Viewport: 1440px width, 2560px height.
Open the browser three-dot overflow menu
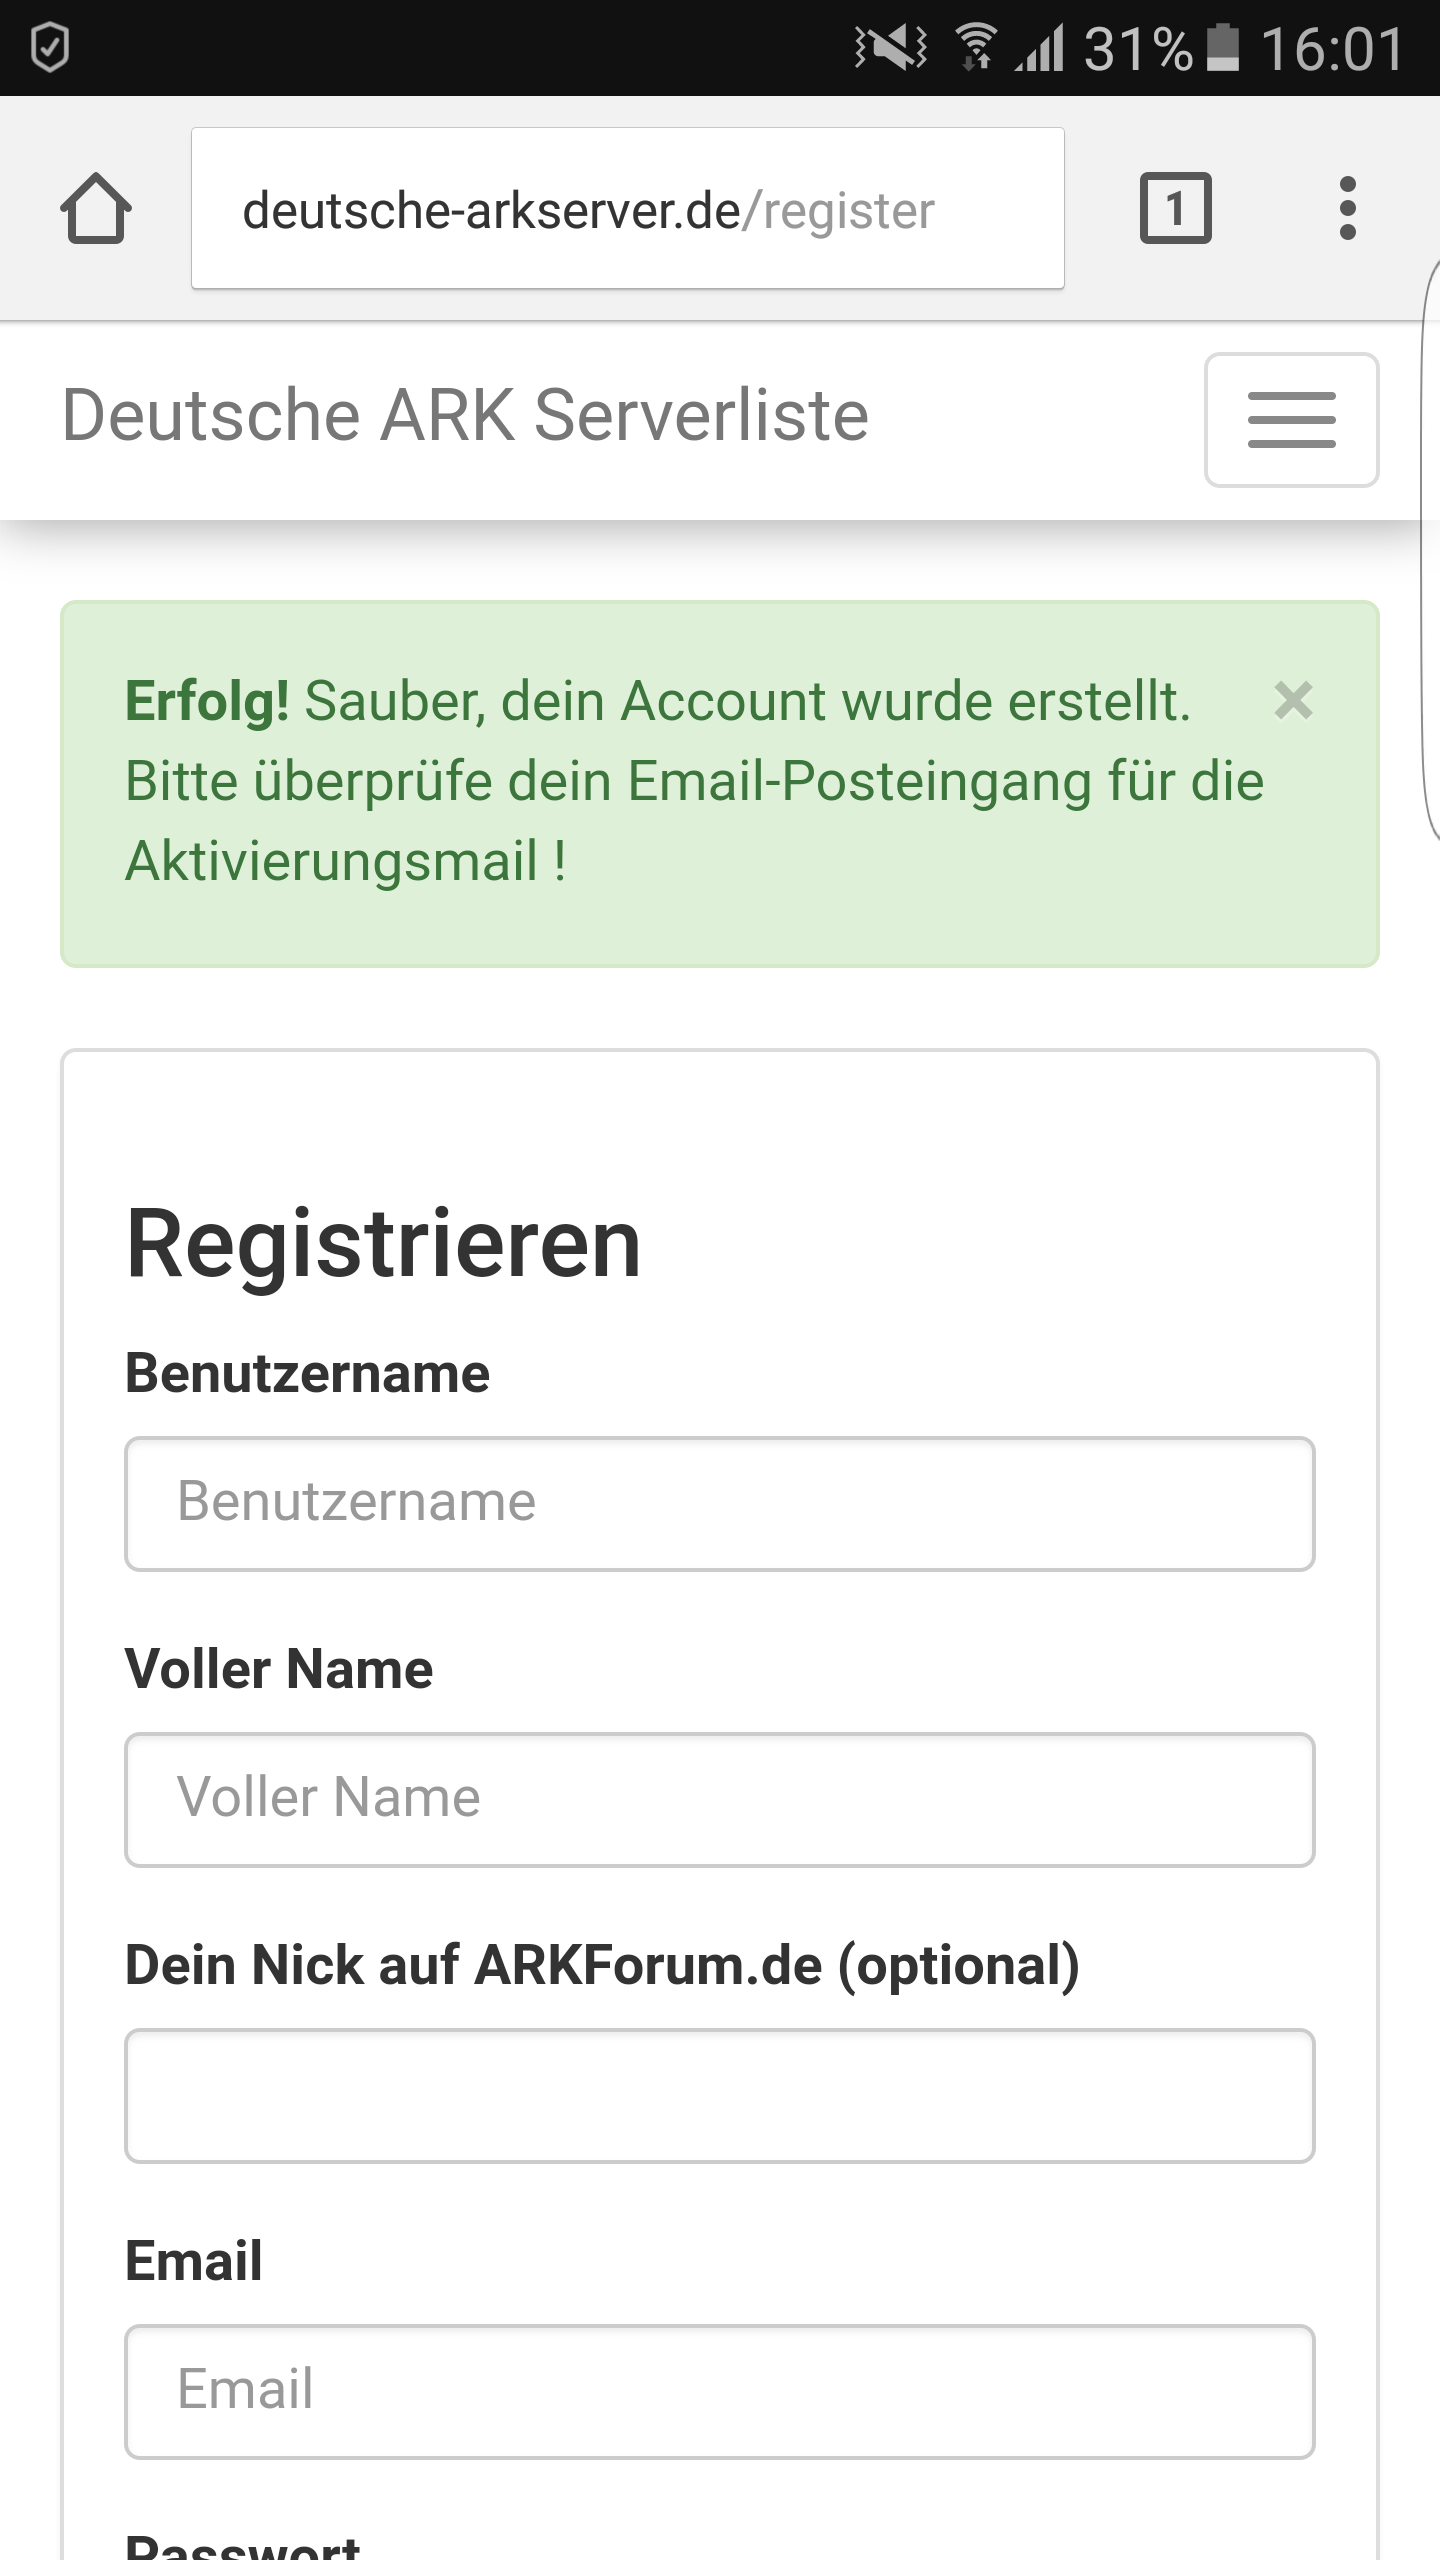1348,208
